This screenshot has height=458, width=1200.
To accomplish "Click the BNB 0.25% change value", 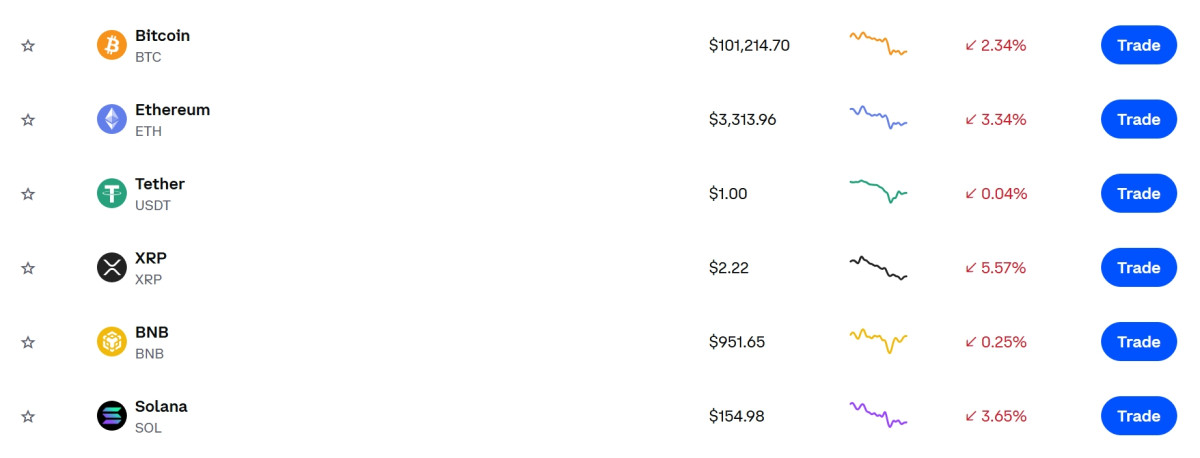I will (996, 342).
